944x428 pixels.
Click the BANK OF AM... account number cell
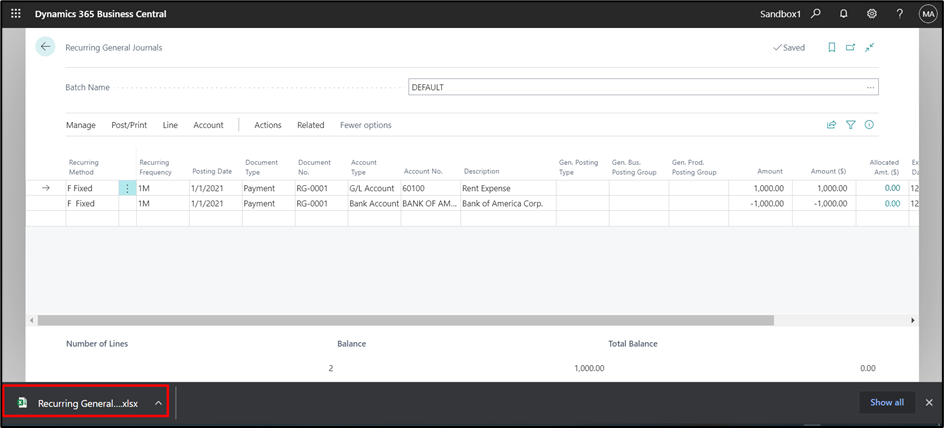point(430,203)
